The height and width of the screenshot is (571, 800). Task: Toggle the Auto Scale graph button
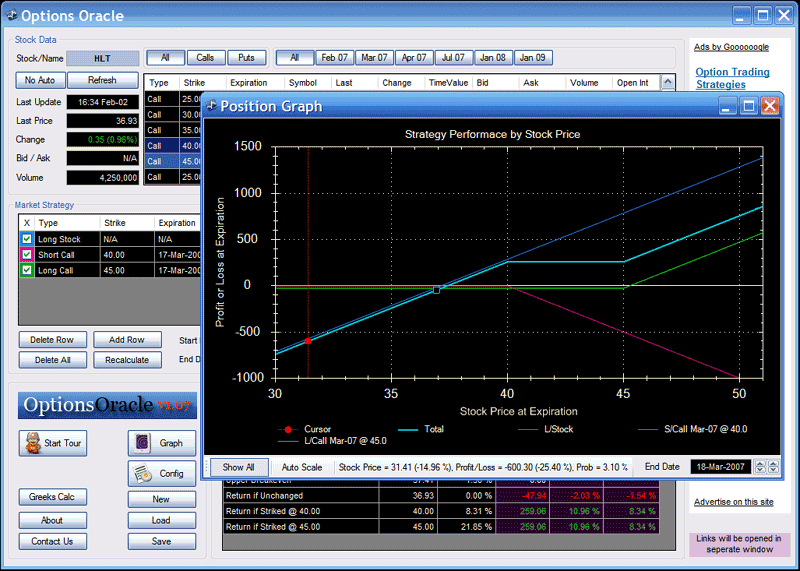point(302,467)
